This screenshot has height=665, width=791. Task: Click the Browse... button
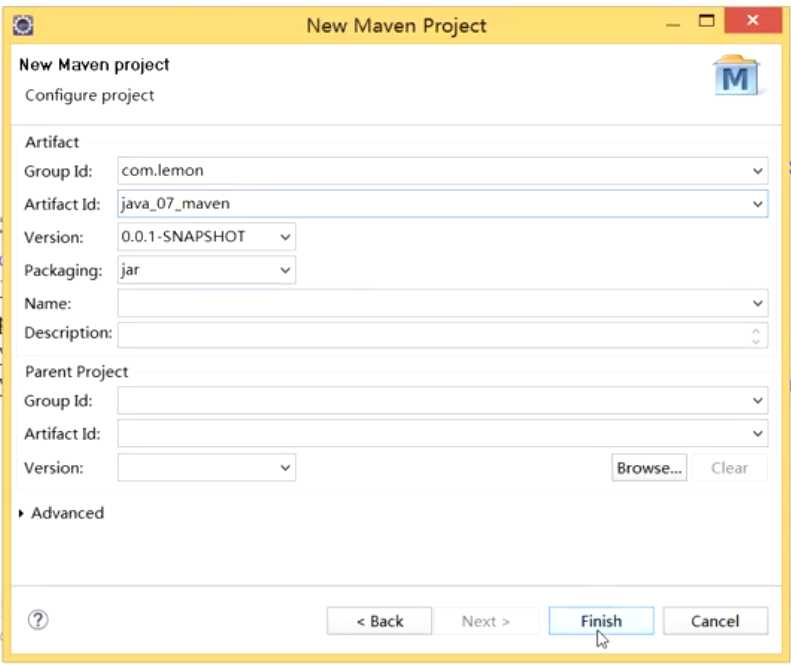(x=649, y=468)
